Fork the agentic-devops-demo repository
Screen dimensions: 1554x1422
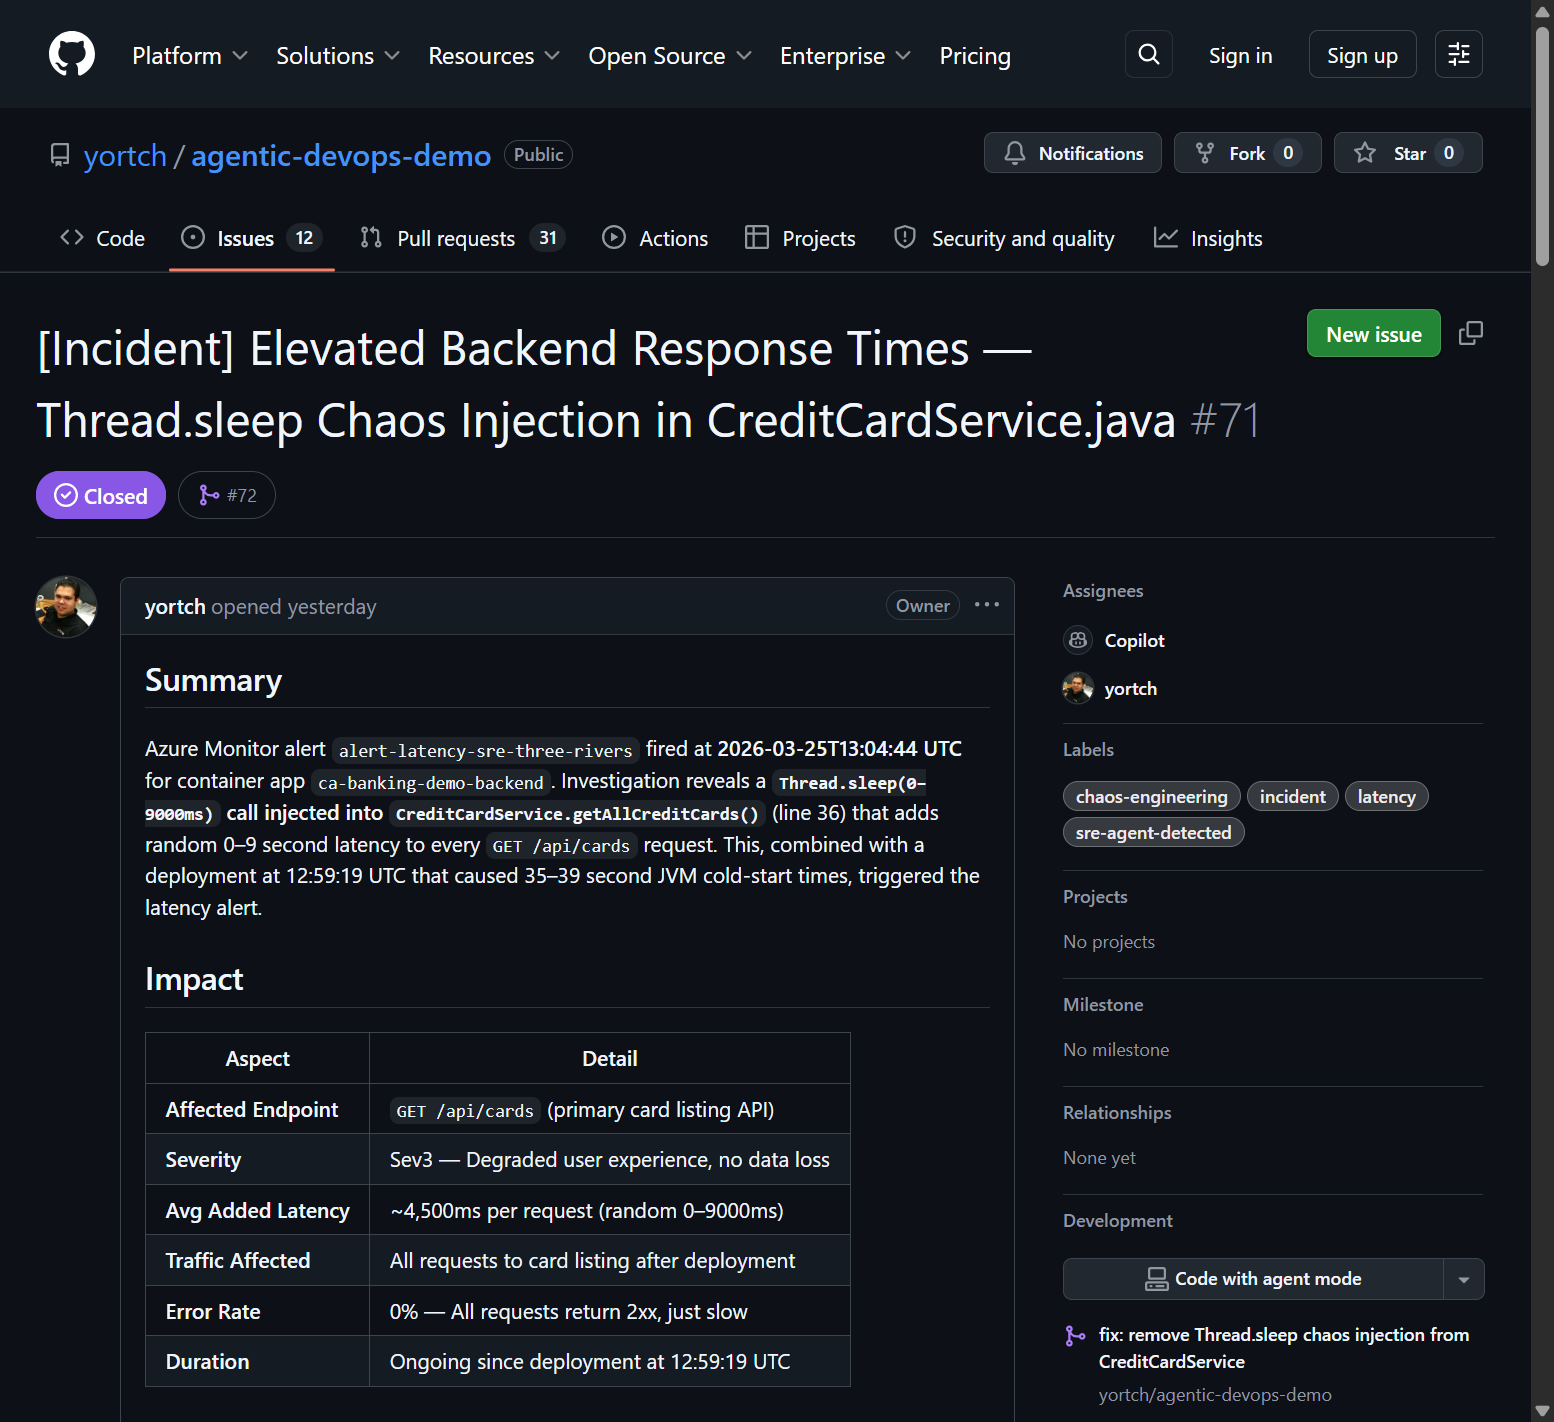click(x=1247, y=152)
